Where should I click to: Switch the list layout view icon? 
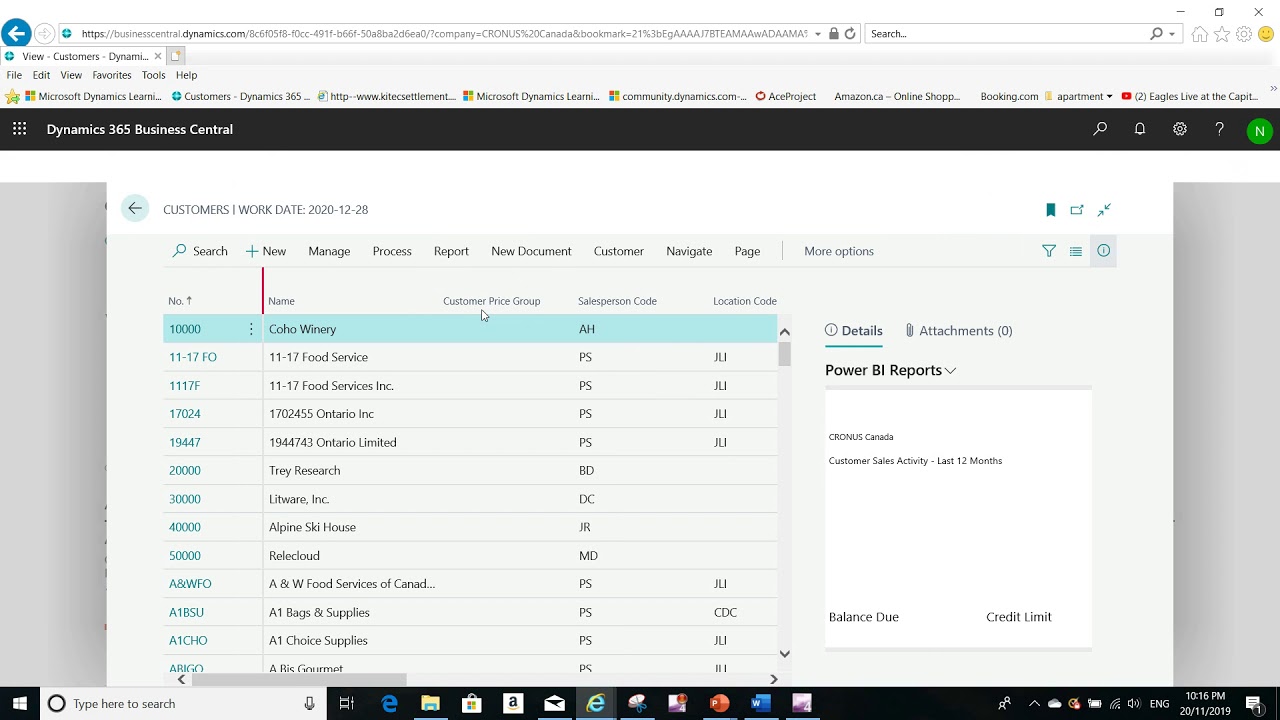[x=1076, y=251]
